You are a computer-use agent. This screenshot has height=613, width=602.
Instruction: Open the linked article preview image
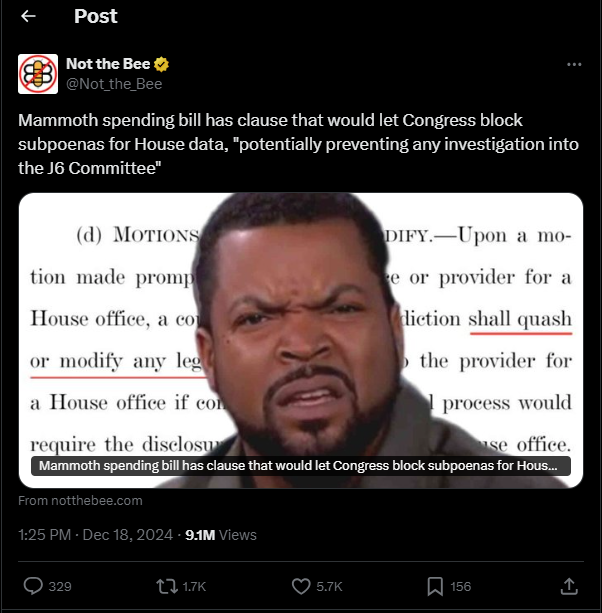301,340
